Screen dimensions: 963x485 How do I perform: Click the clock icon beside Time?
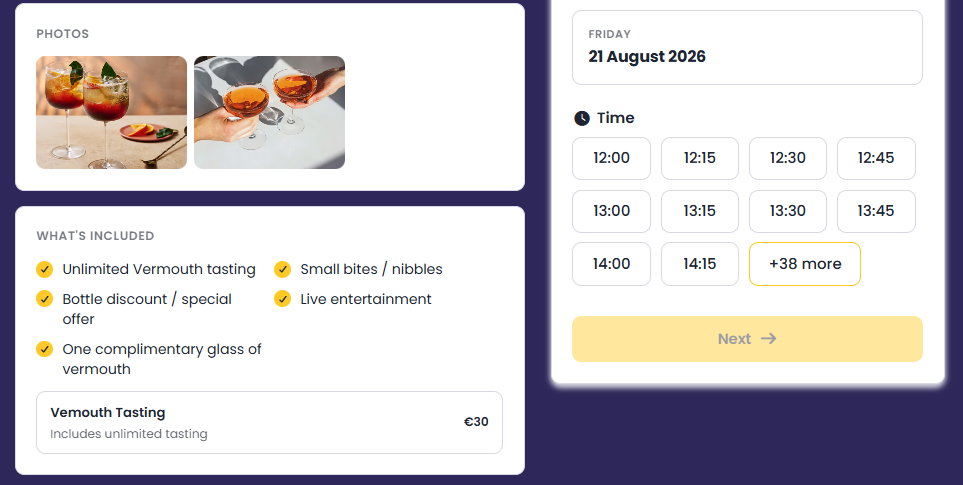(582, 118)
